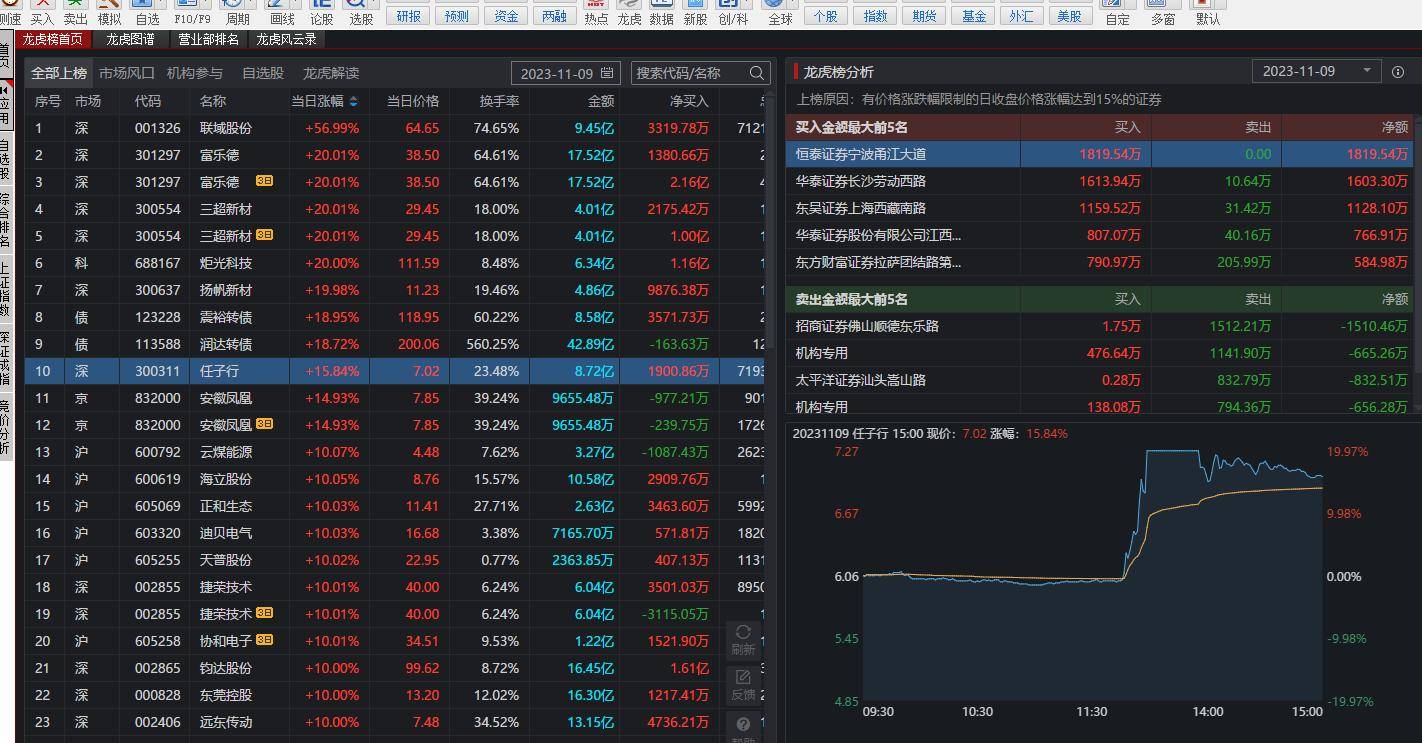Open the 选股 stock screener tool
Image resolution: width=1422 pixels, height=743 pixels.
[x=361, y=13]
